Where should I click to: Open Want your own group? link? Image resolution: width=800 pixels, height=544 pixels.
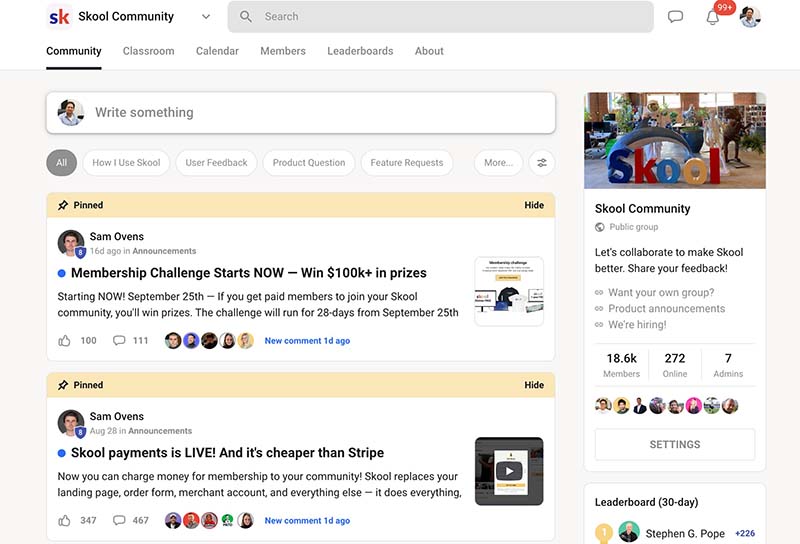[x=661, y=292]
